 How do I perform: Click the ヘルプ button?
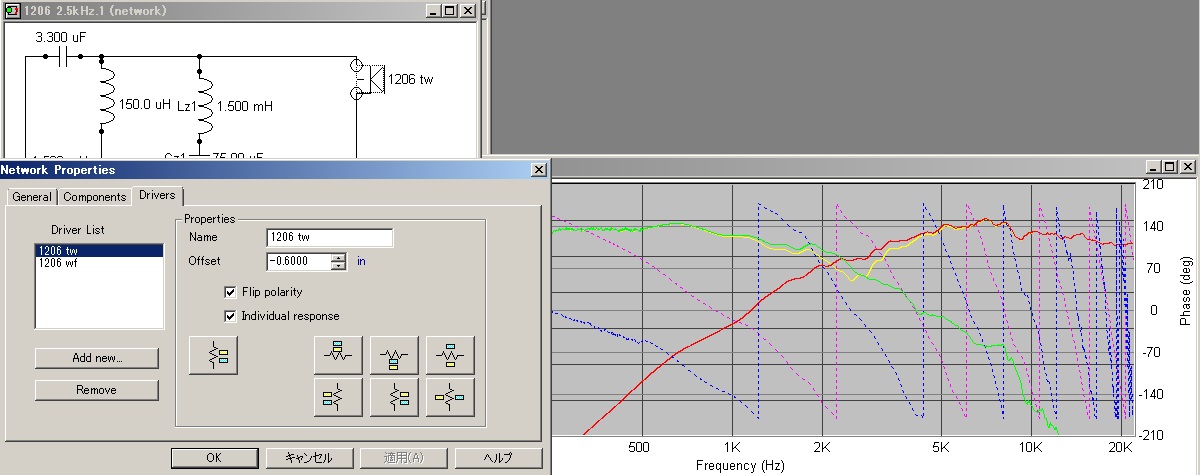498,457
